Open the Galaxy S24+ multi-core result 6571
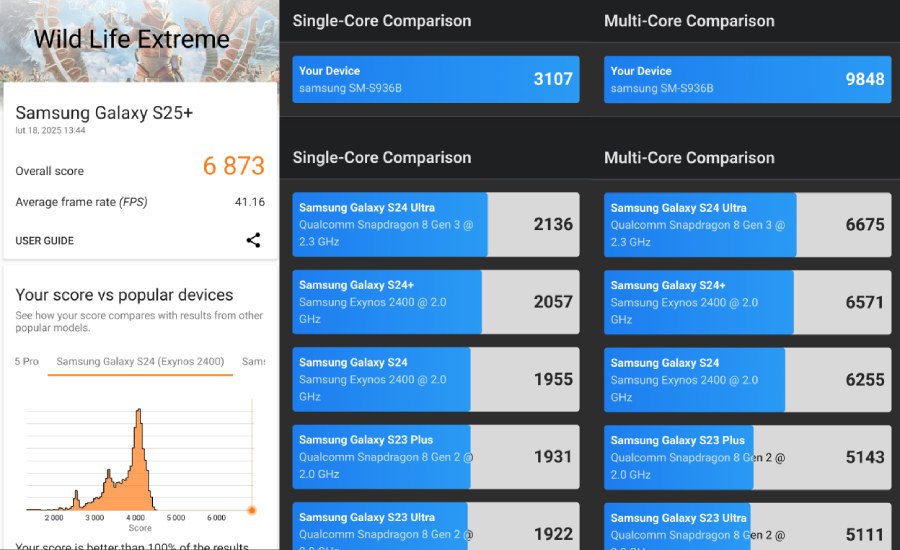 (x=747, y=302)
